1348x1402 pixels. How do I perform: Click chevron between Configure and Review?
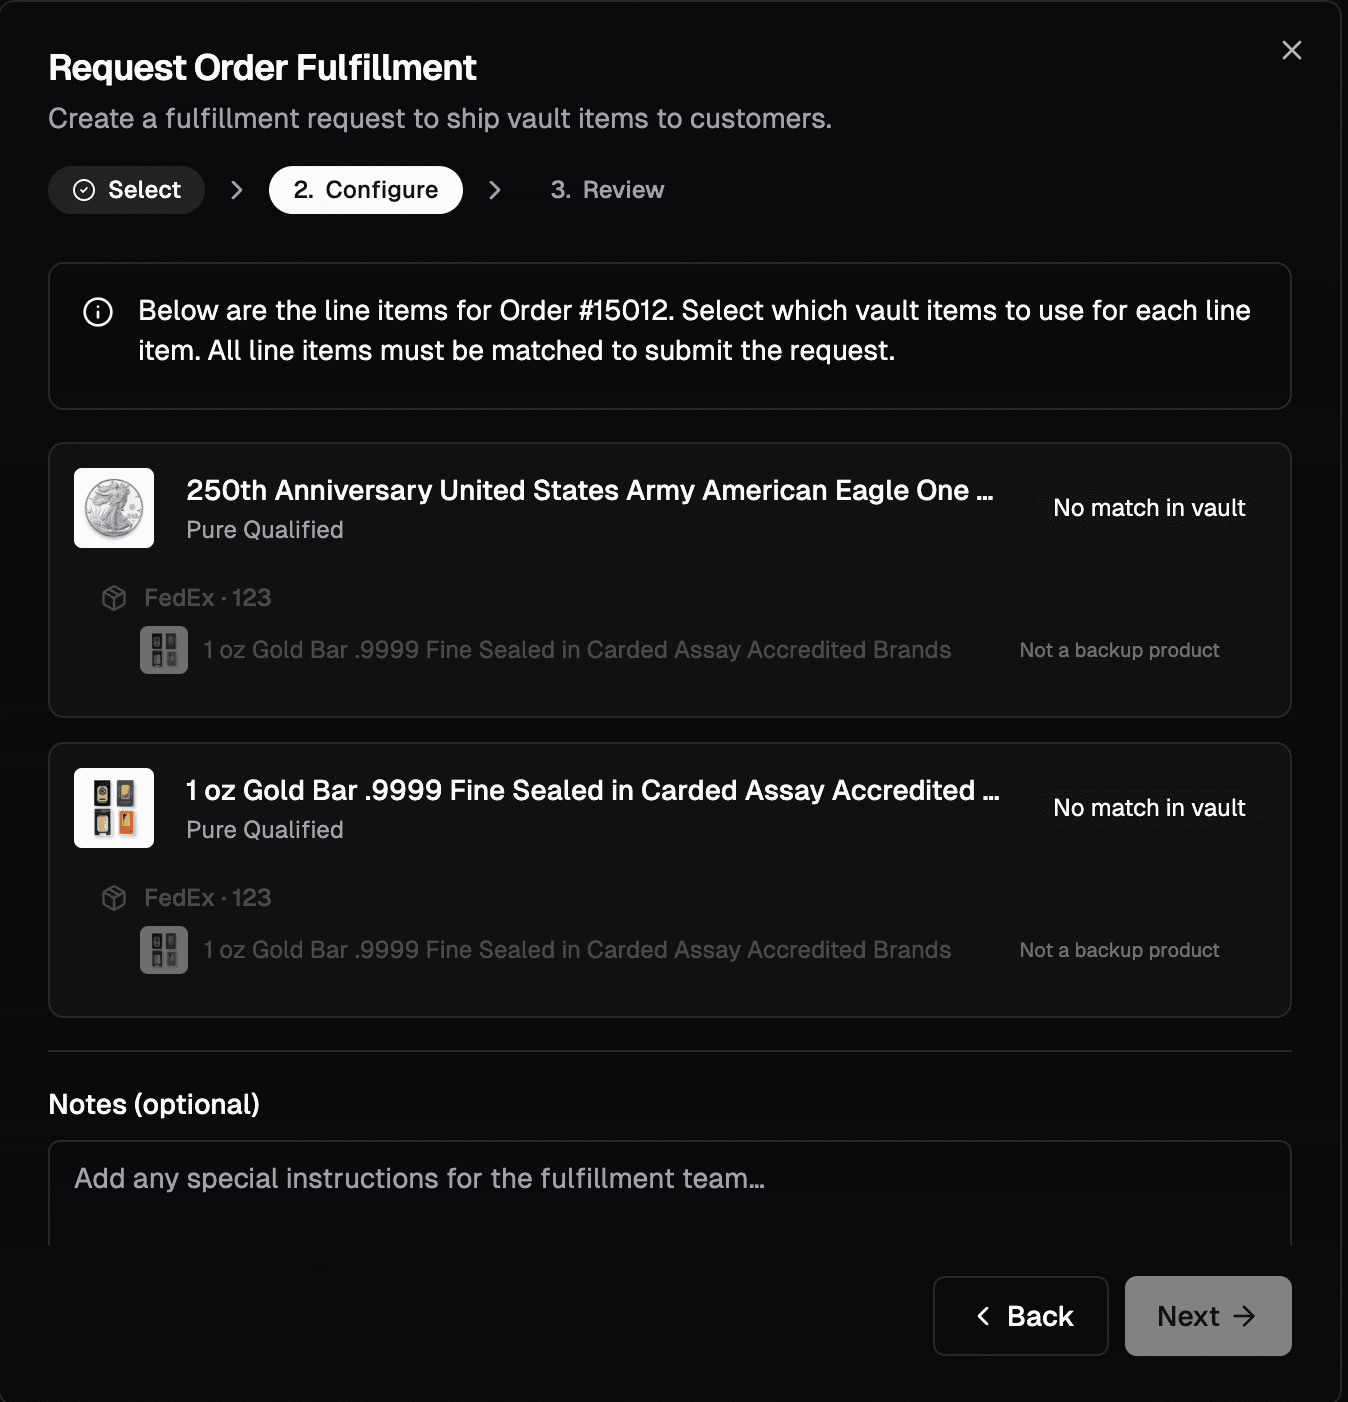coord(495,190)
